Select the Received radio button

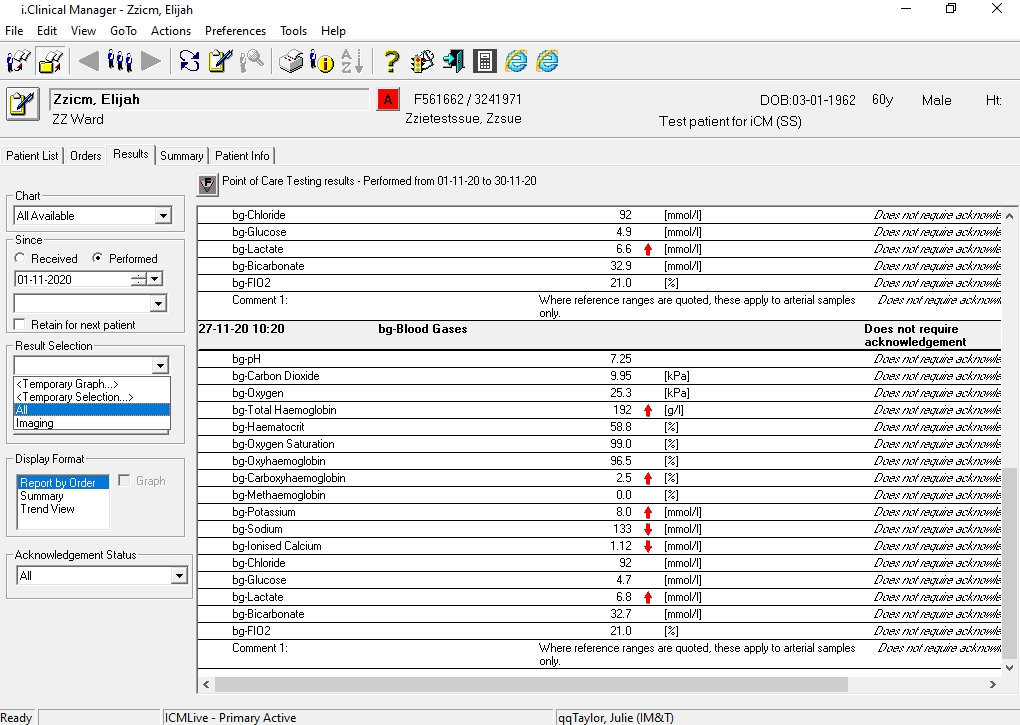coord(20,258)
